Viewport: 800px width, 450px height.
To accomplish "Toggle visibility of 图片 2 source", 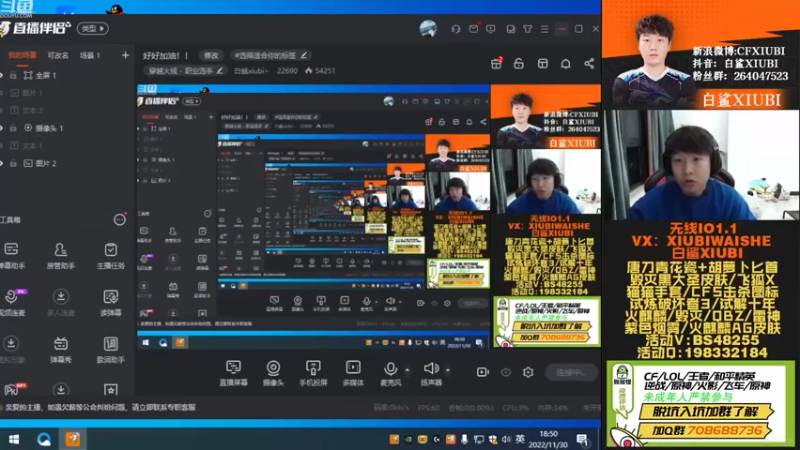I will [x=2, y=163].
